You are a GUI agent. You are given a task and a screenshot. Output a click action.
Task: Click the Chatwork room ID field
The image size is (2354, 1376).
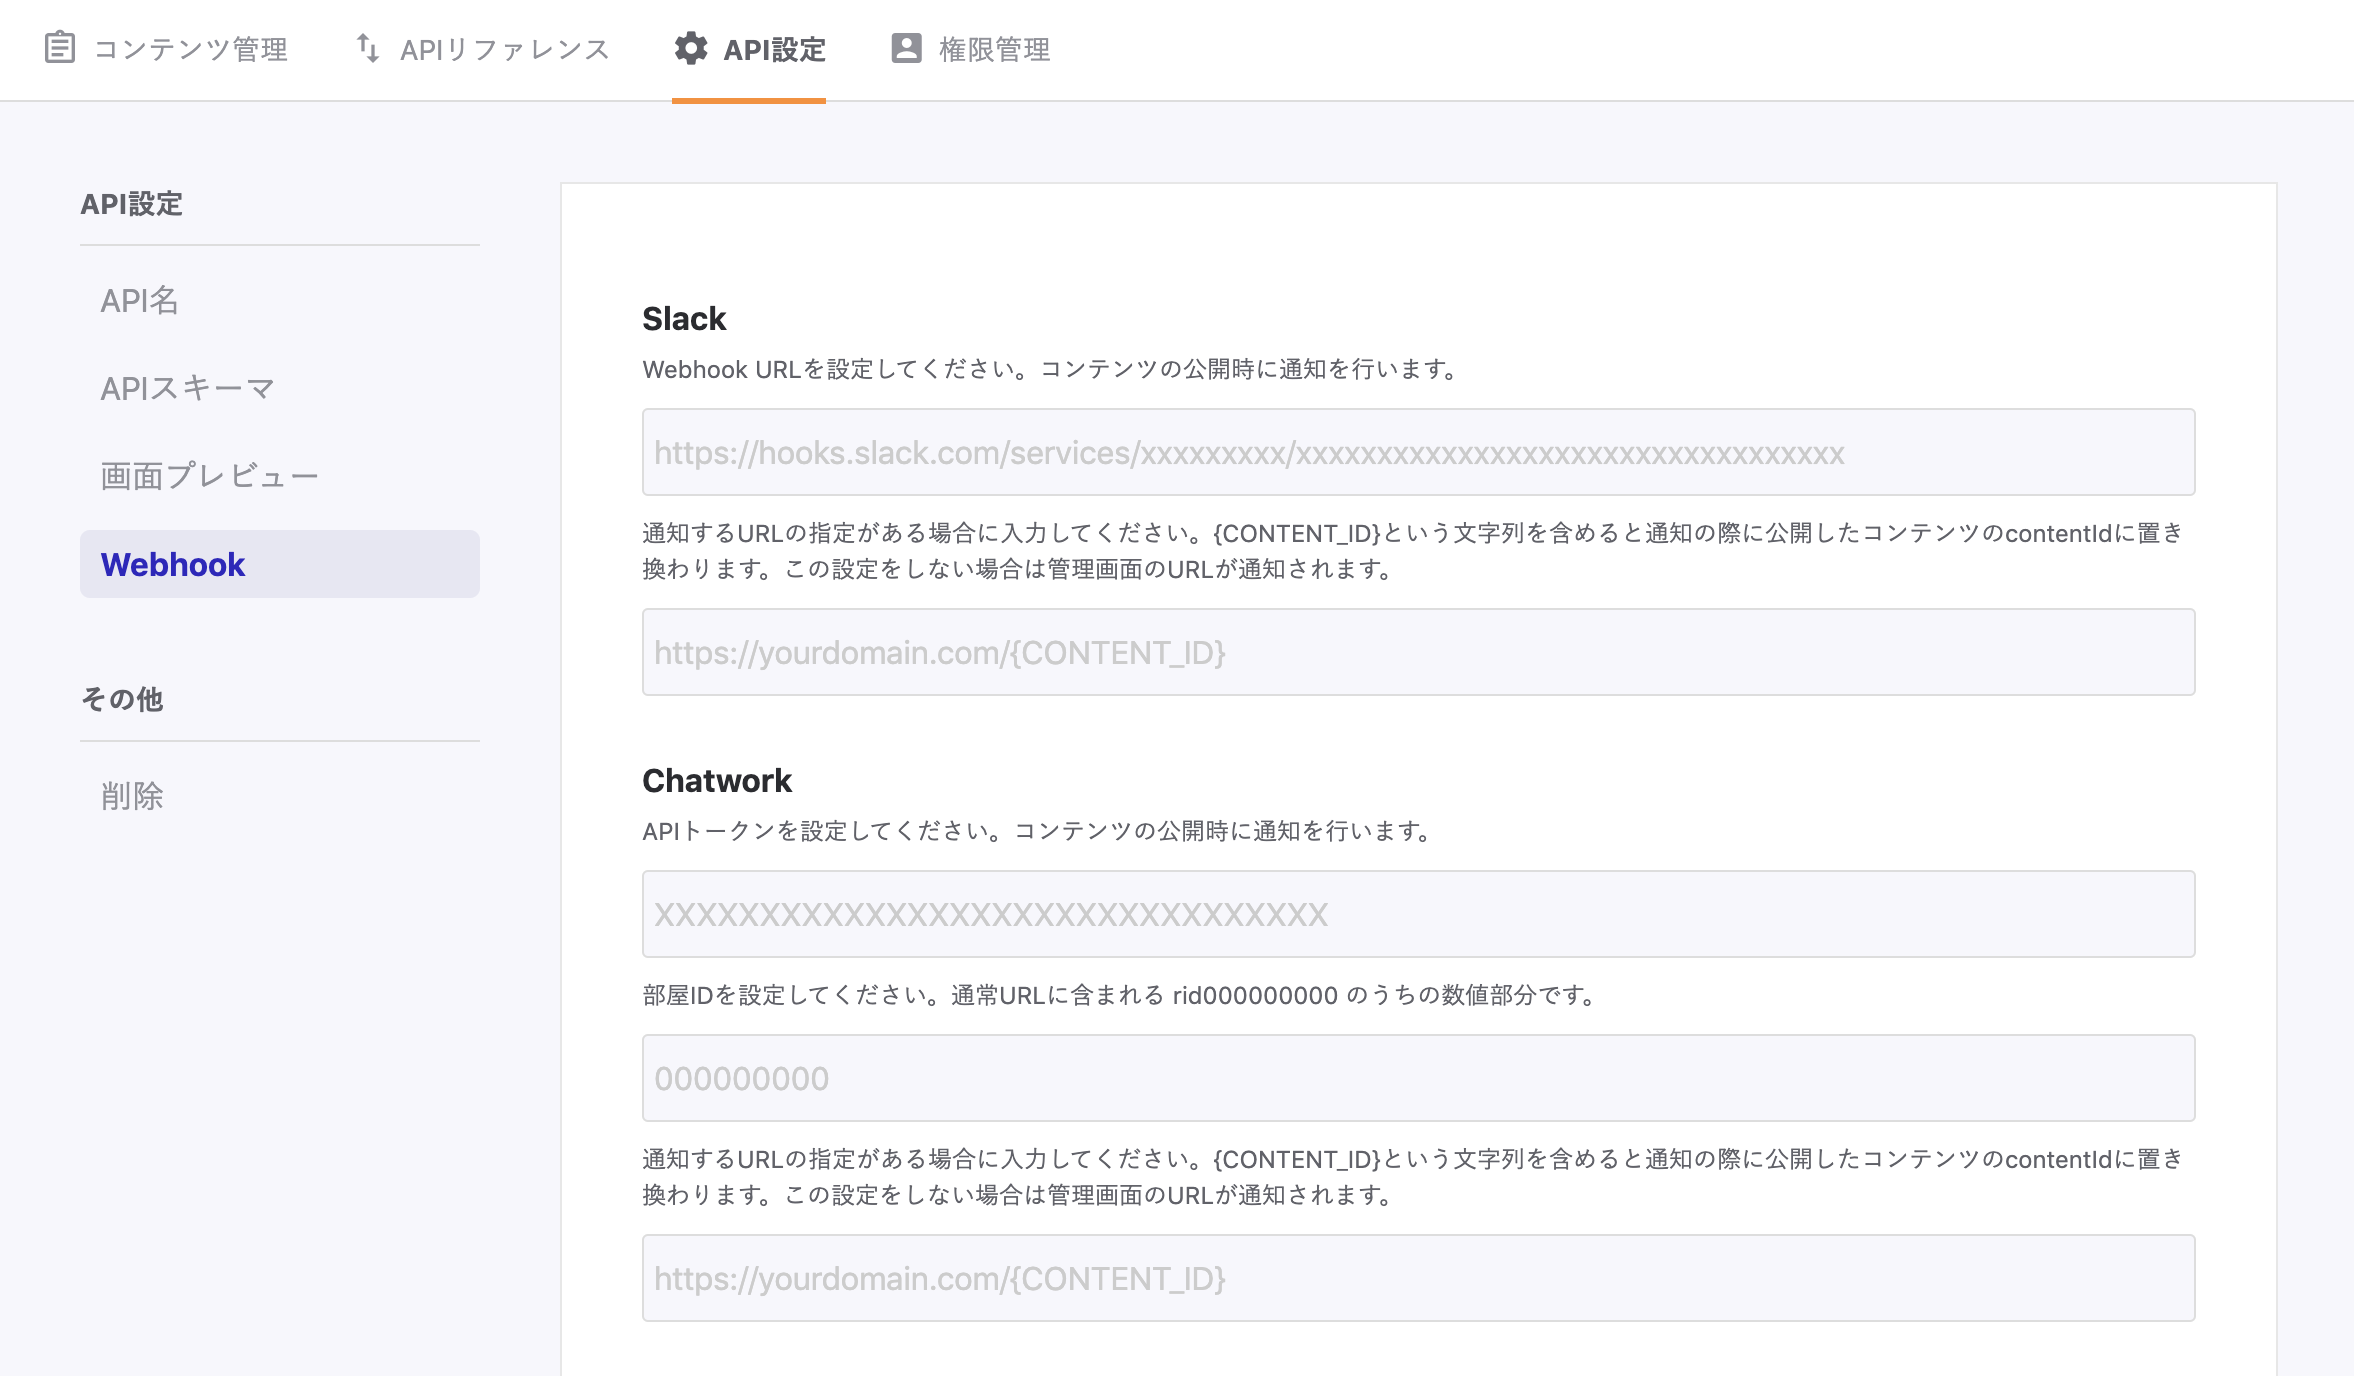click(1418, 1078)
